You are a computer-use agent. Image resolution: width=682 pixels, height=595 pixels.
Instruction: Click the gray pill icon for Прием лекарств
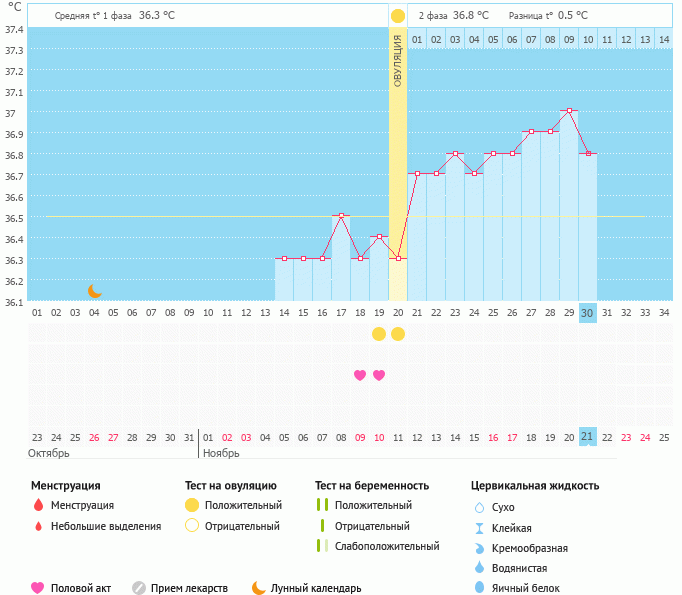coord(139,588)
